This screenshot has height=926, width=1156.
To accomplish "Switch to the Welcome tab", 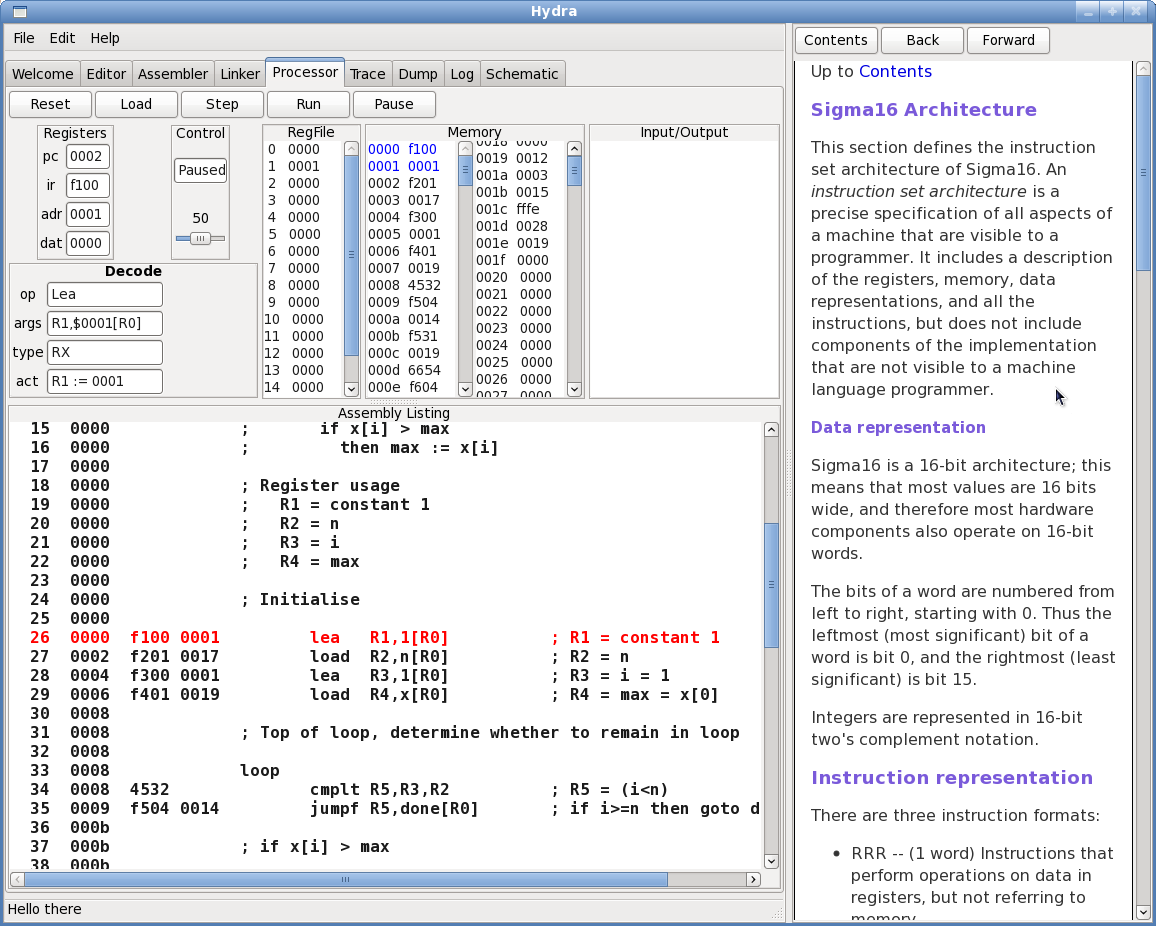I will (x=43, y=74).
